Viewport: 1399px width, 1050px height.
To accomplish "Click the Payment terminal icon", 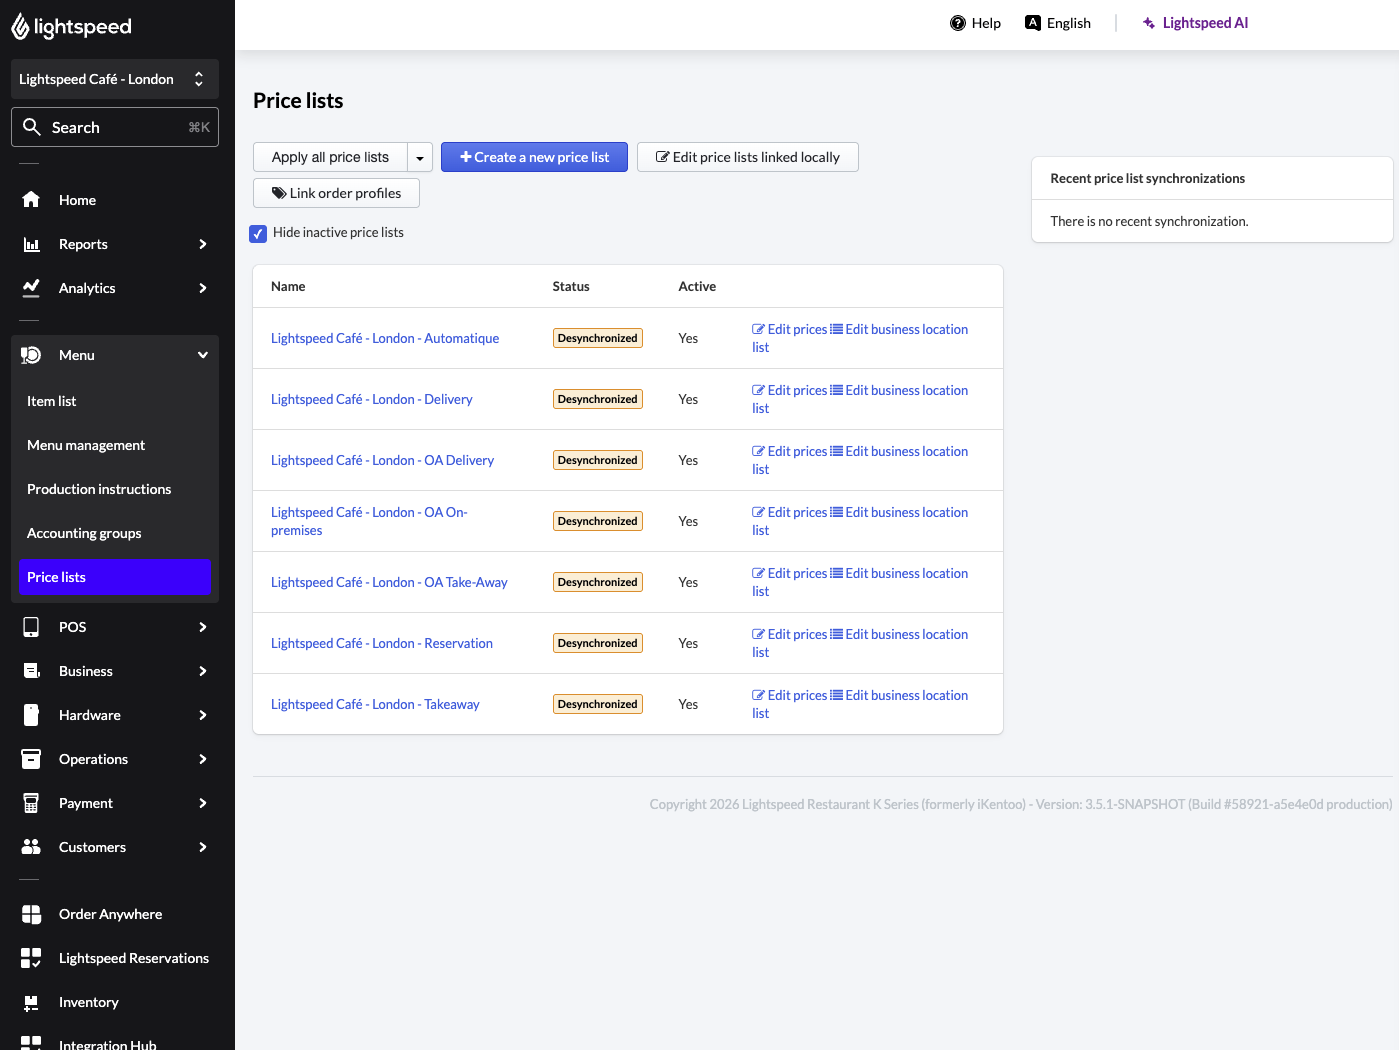I will tap(31, 803).
